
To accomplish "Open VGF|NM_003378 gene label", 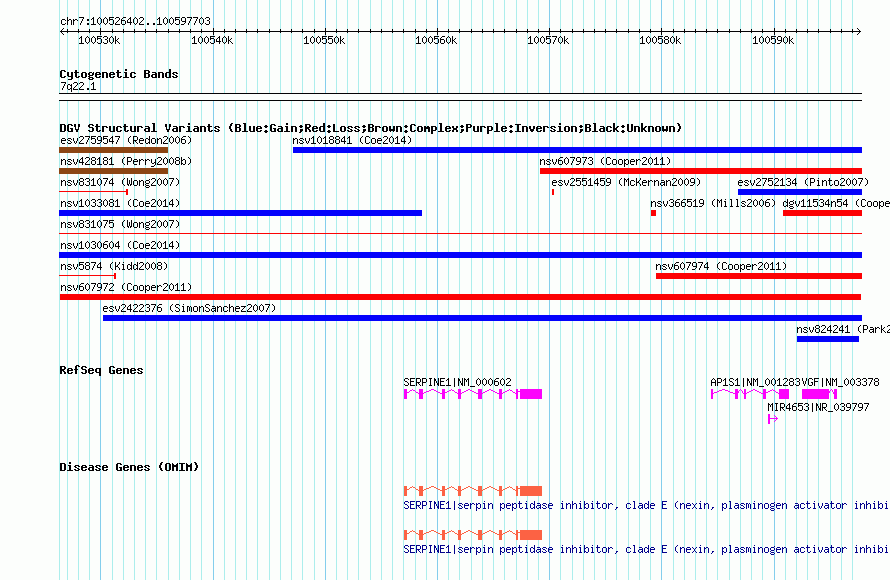I will click(841, 383).
